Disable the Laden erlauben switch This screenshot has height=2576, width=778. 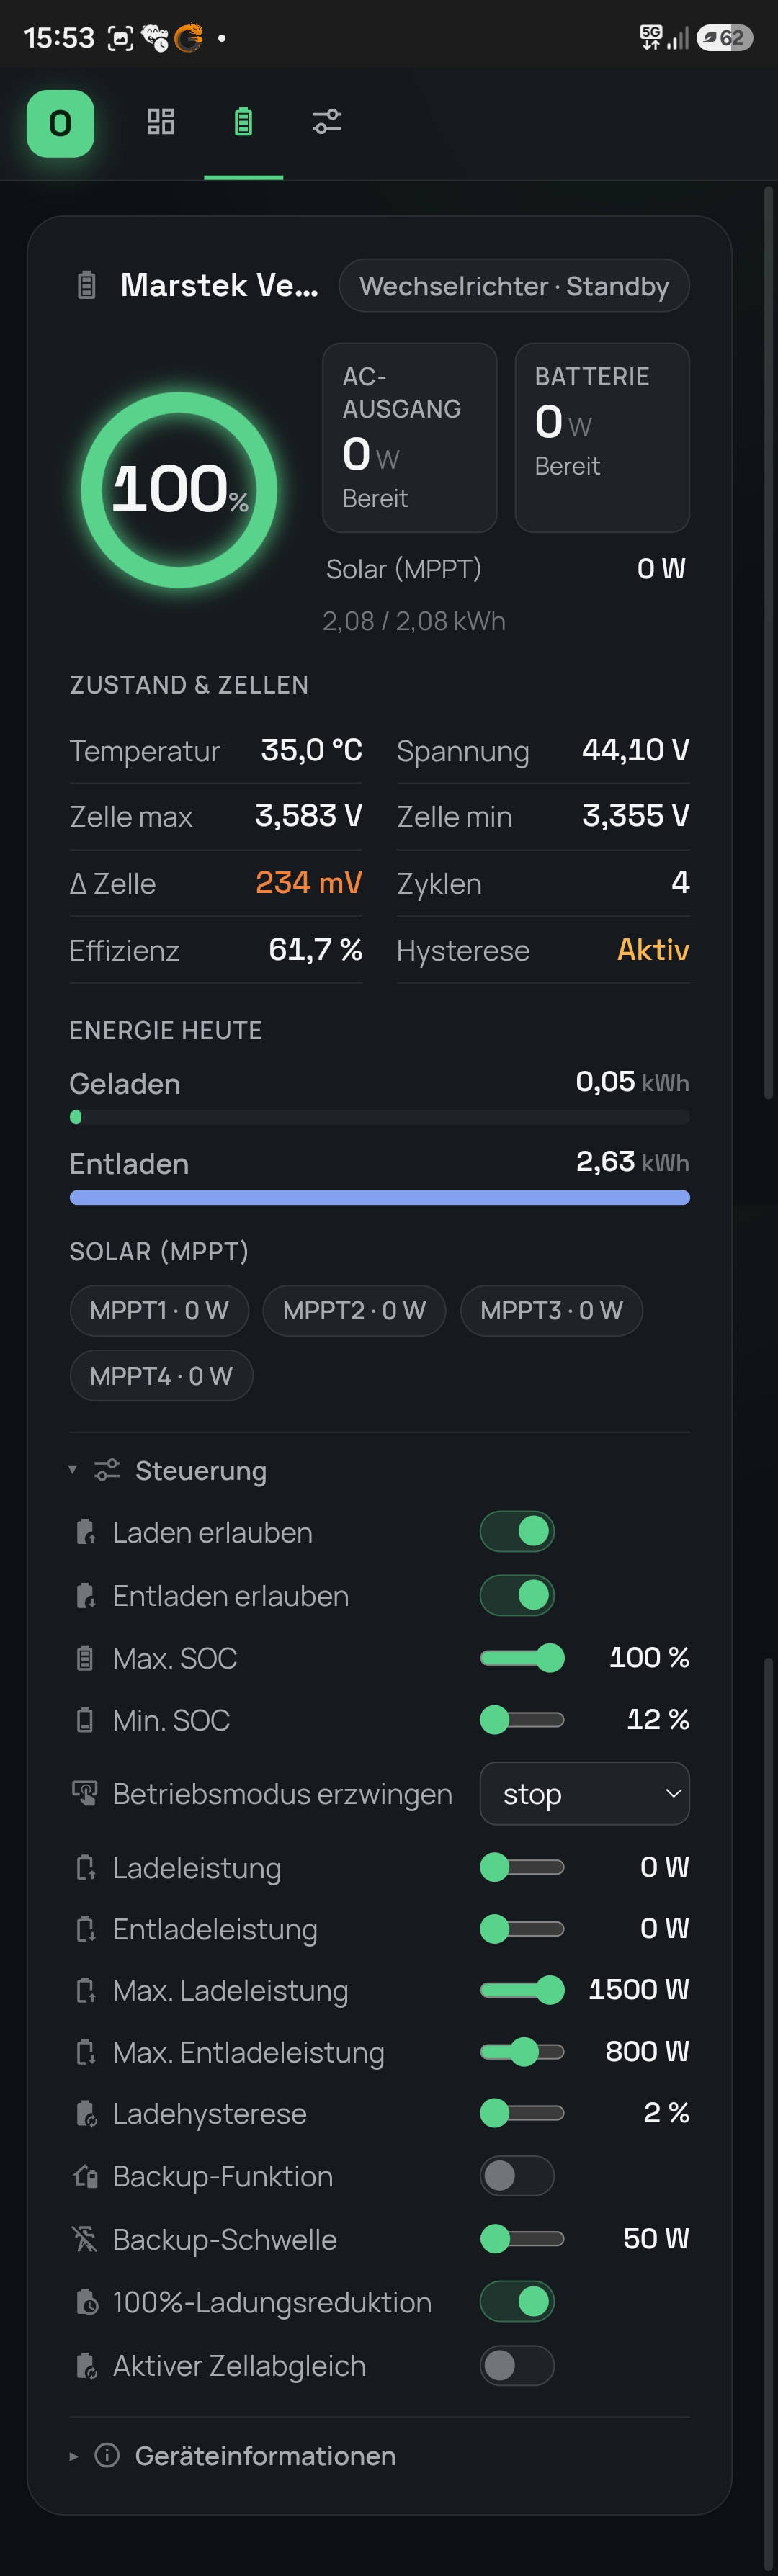click(517, 1531)
